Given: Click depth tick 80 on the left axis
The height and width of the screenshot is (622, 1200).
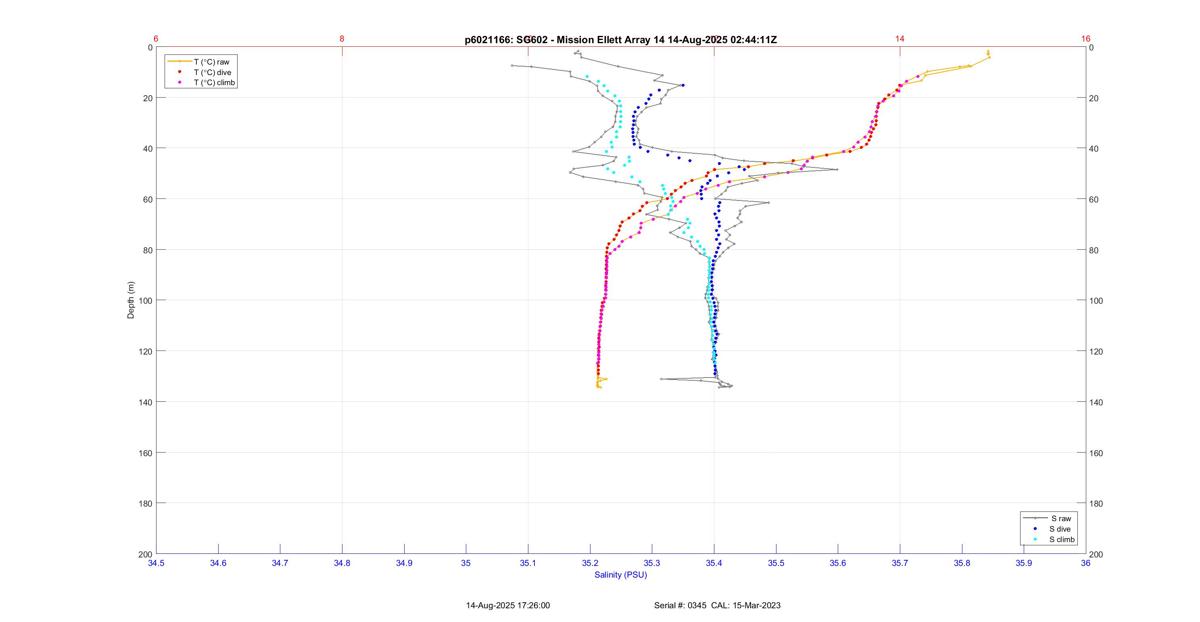Looking at the screenshot, I should click(x=148, y=250).
